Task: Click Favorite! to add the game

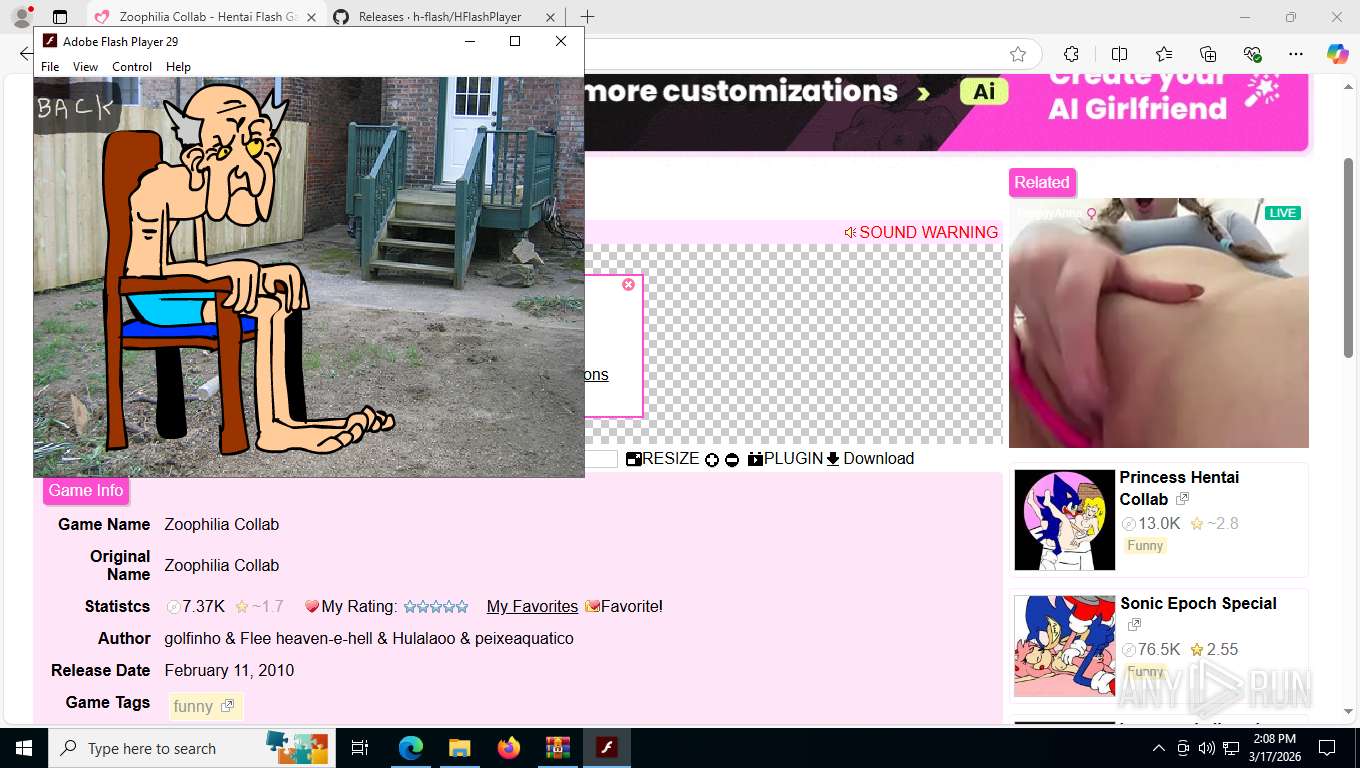Action: [x=624, y=606]
